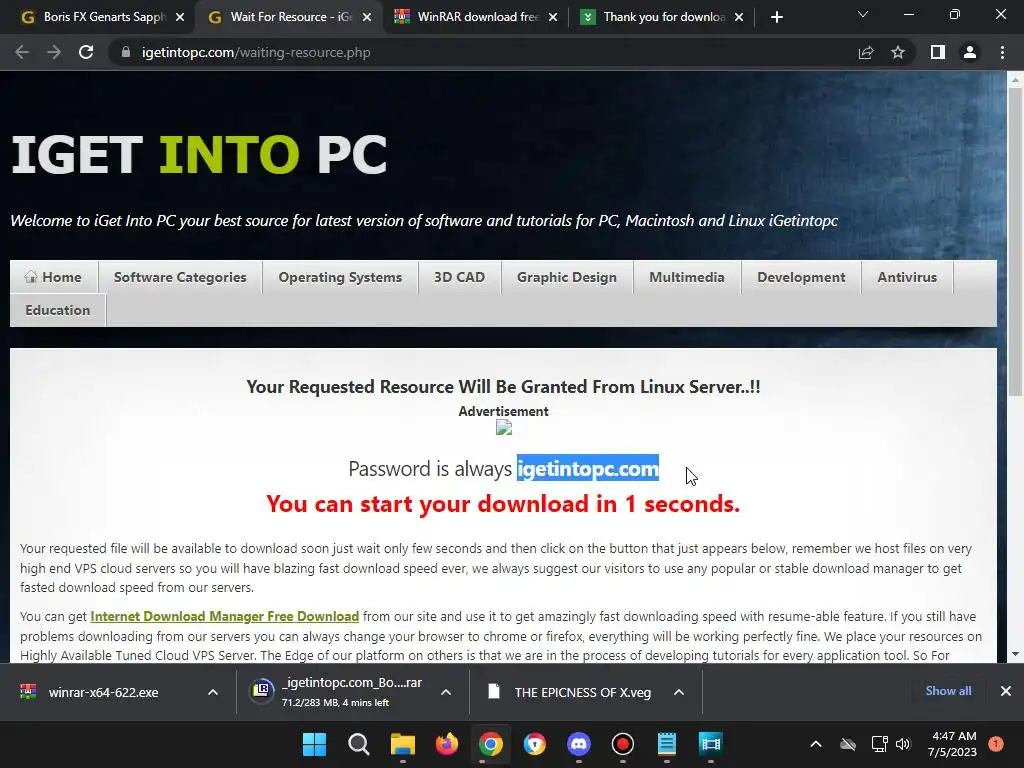
Task: Open Operating Systems menu
Action: pyautogui.click(x=340, y=277)
